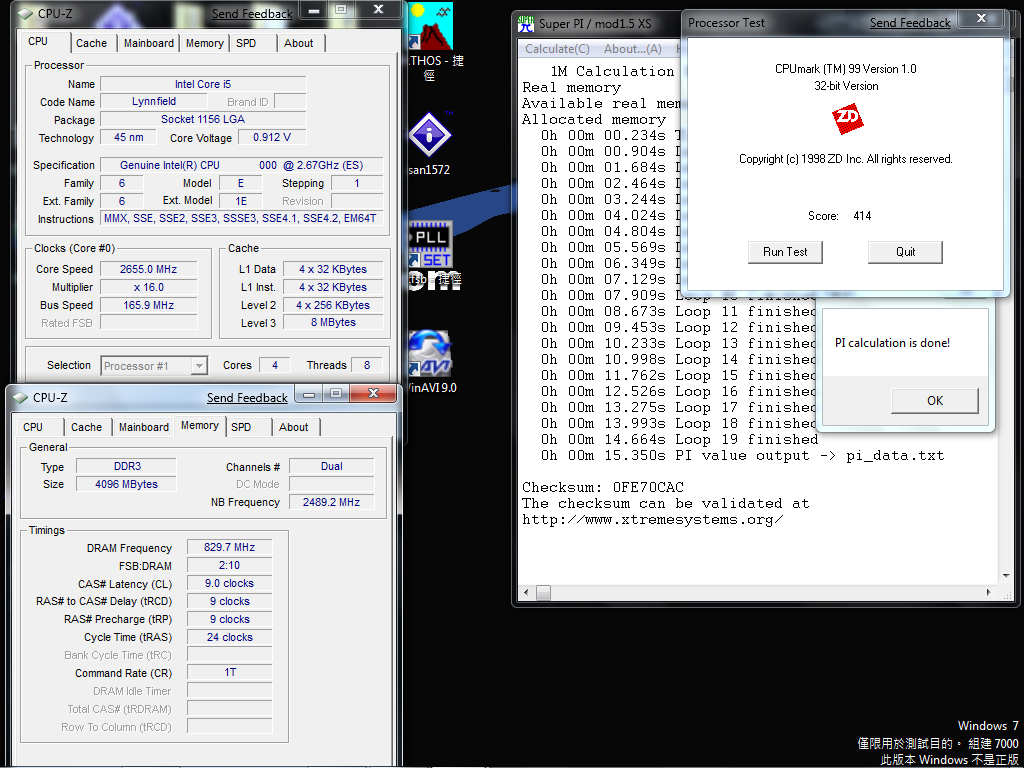Image resolution: width=1024 pixels, height=768 pixels.
Task: Click the "45 nm" technology value
Action: coord(129,137)
